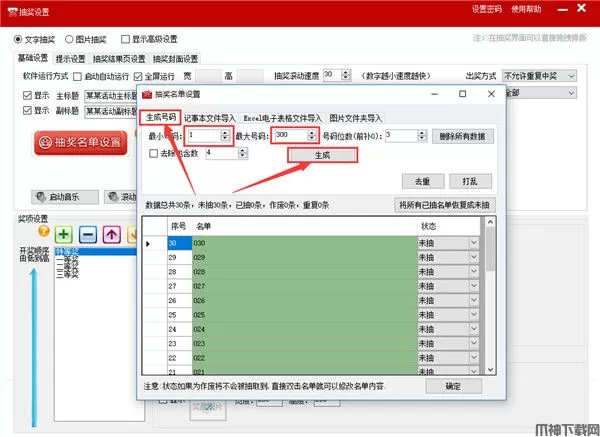Viewport: 600px width, 437px height.
Task: Click scrollbar up arrow in name list
Action: [x=490, y=222]
